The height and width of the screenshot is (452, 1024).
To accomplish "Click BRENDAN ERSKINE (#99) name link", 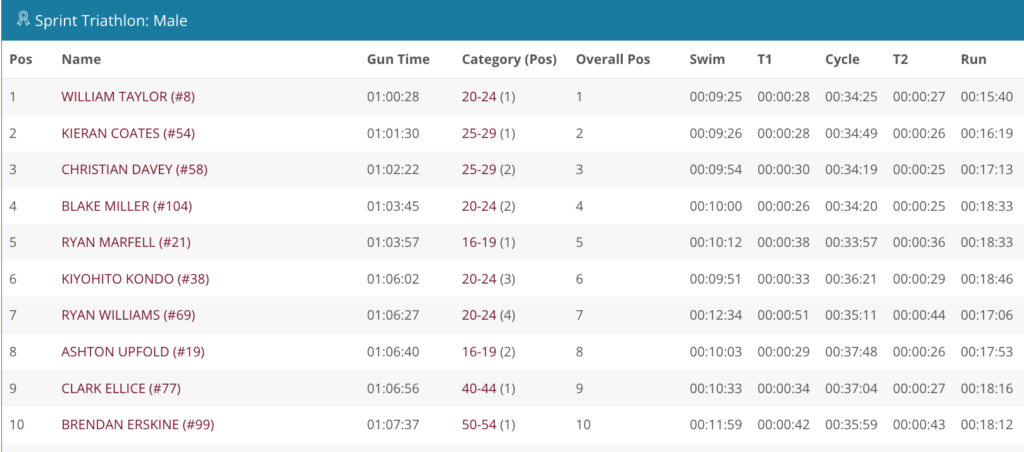I will [x=138, y=426].
